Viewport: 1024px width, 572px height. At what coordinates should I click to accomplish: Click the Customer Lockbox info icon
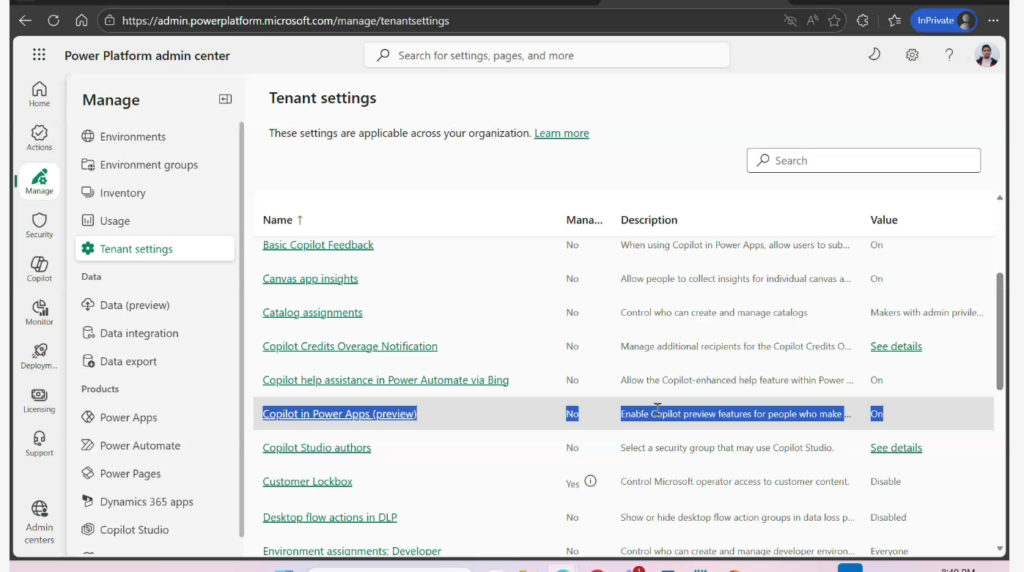pyautogui.click(x=590, y=481)
